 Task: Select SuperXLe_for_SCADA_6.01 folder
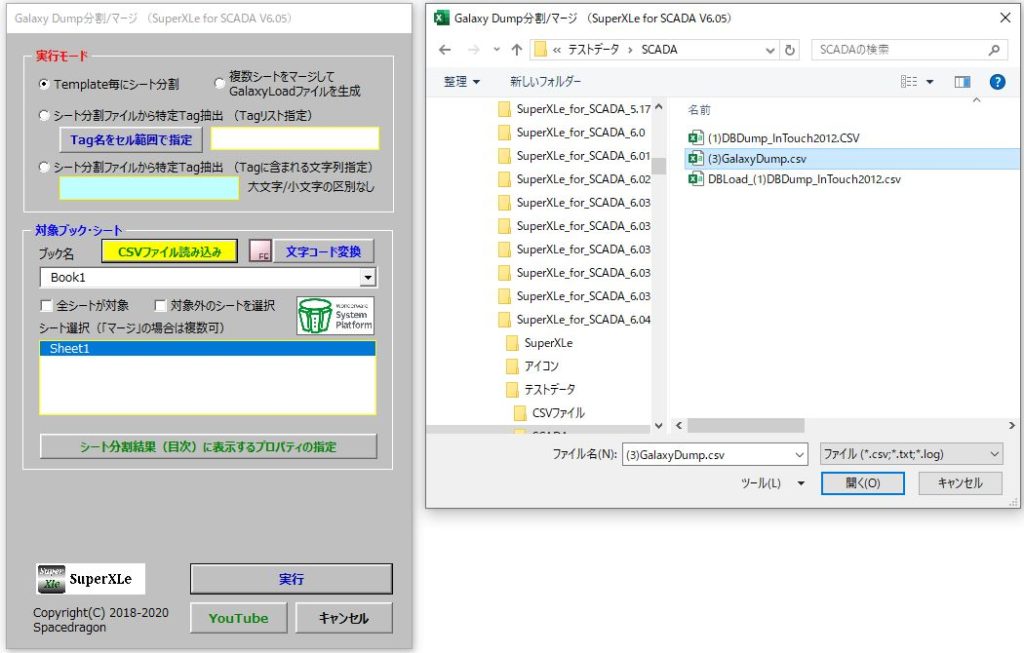tap(583, 156)
